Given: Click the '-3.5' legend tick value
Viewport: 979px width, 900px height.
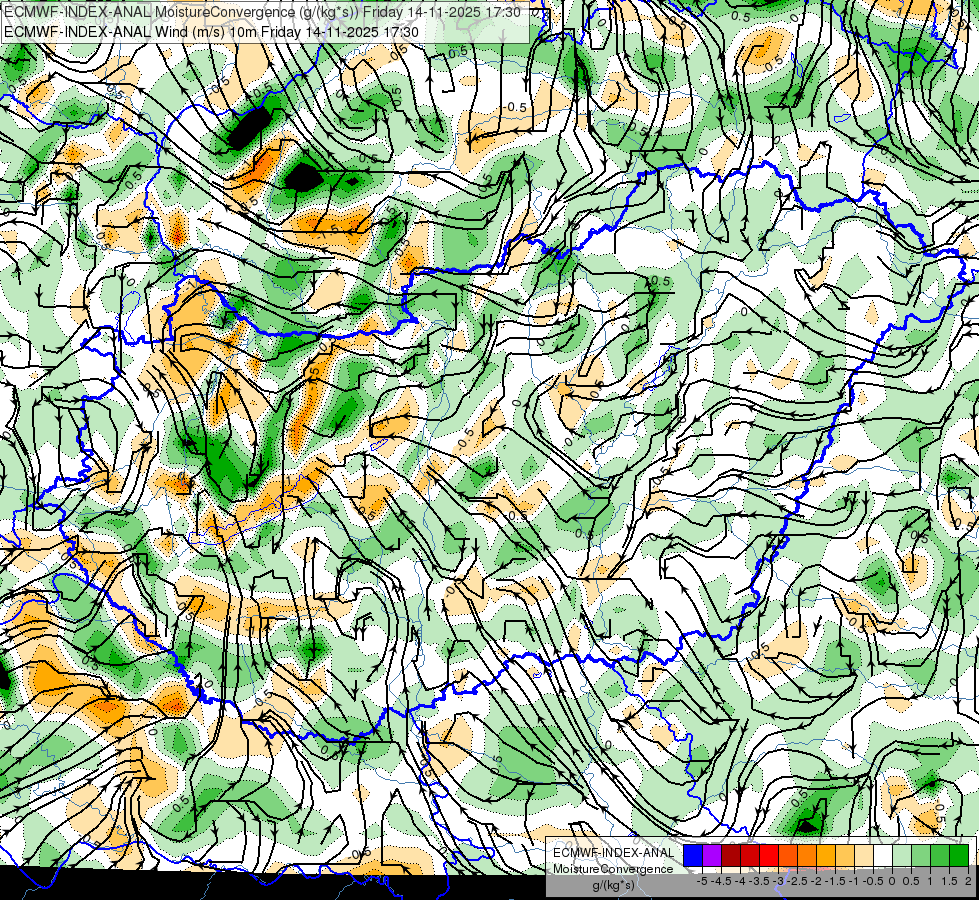Looking at the screenshot, I should 759,881.
